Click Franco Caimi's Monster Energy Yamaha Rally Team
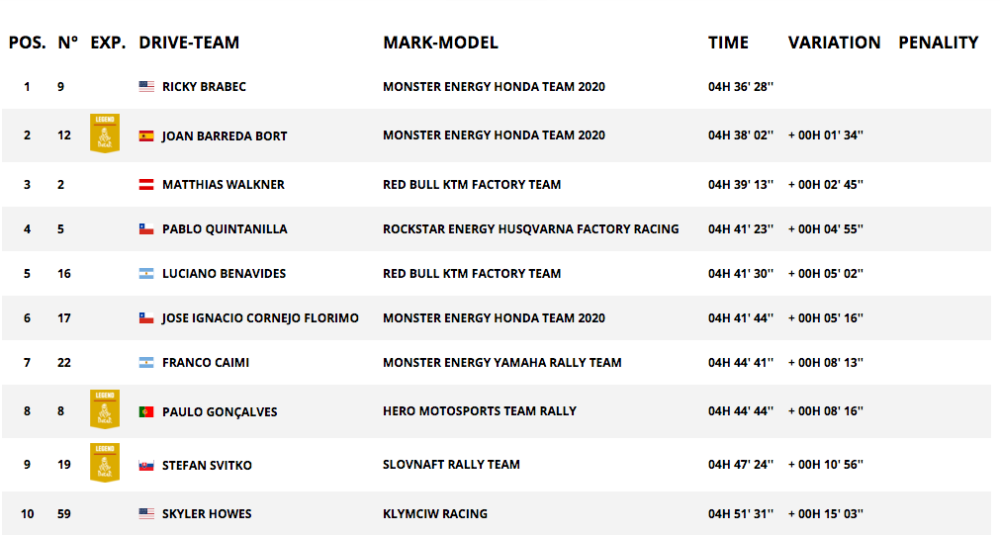Screen dimensions: 1000x535 (x=502, y=363)
